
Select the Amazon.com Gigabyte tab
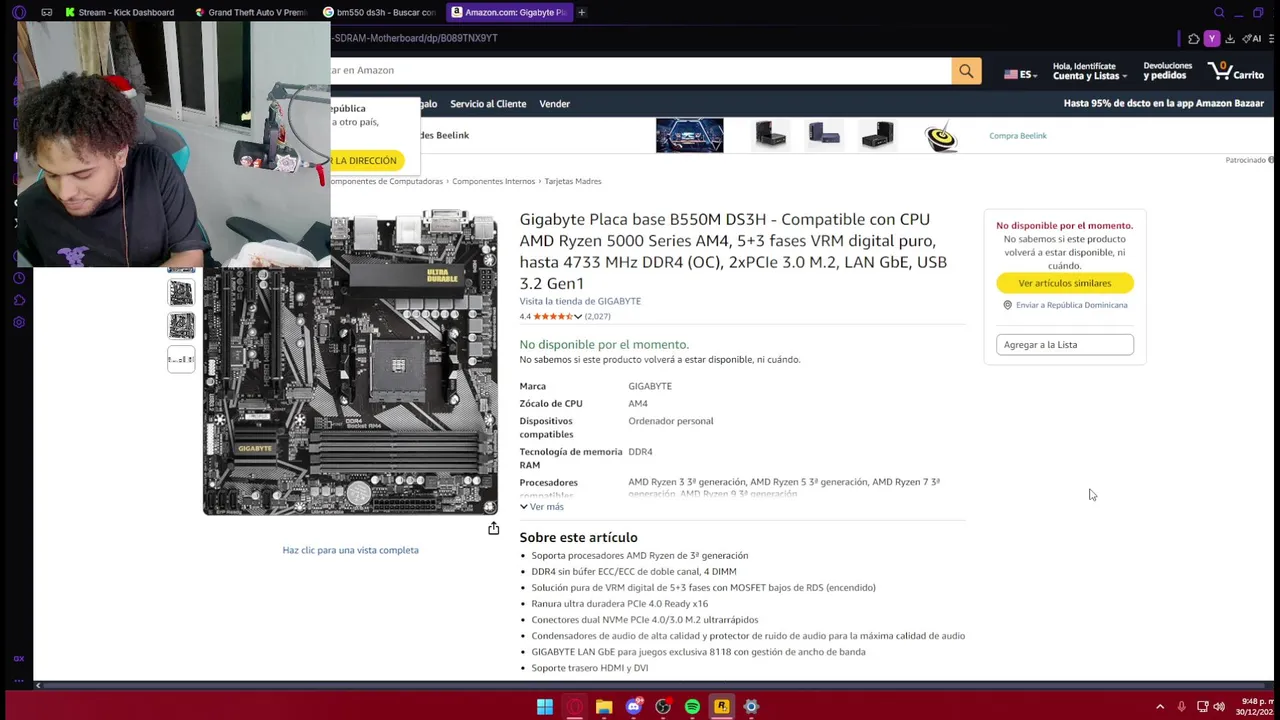509,12
